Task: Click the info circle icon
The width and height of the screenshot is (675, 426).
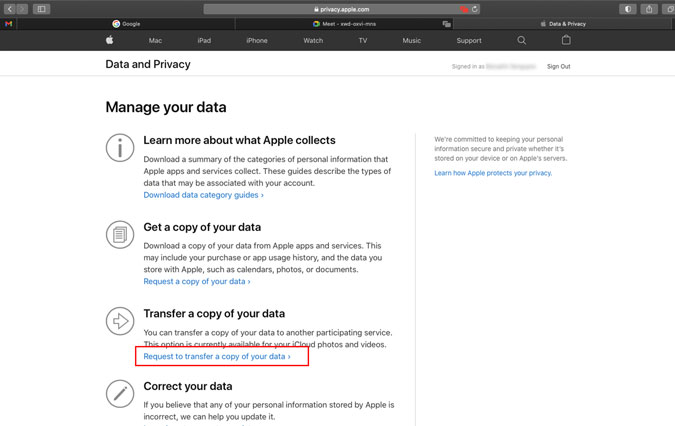Action: pyautogui.click(x=120, y=148)
